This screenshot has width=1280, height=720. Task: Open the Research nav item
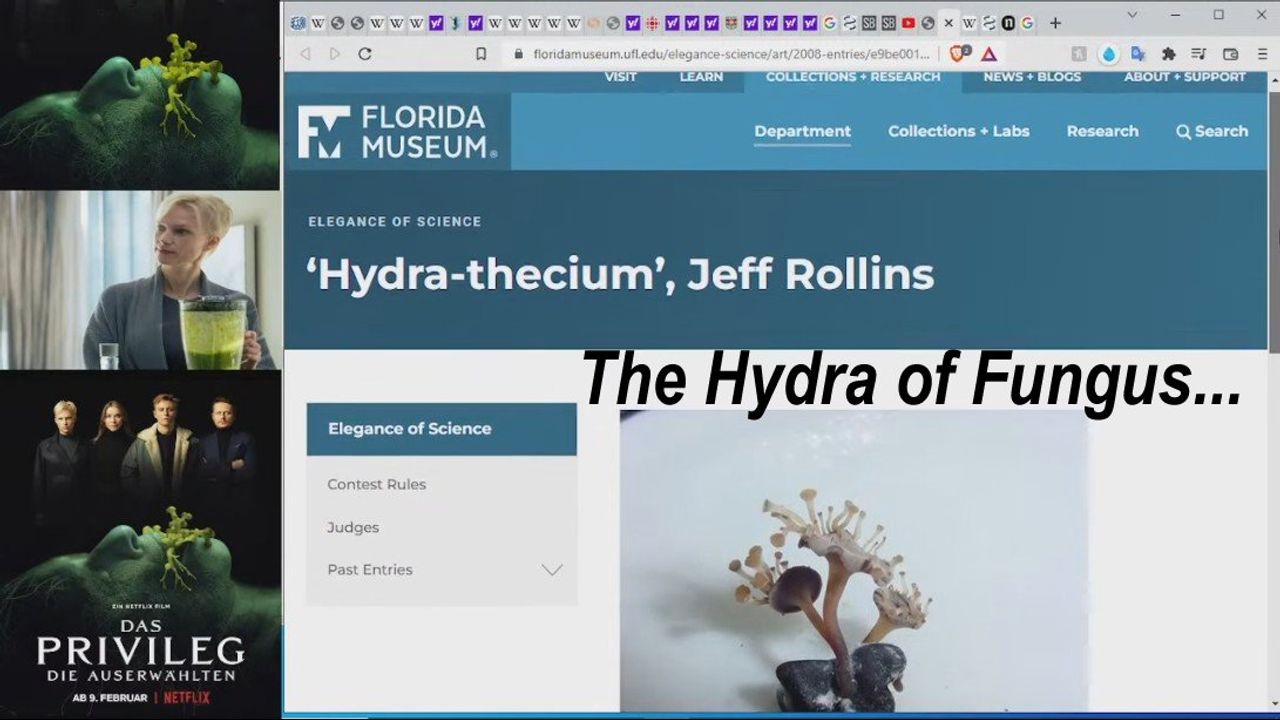(x=1102, y=131)
